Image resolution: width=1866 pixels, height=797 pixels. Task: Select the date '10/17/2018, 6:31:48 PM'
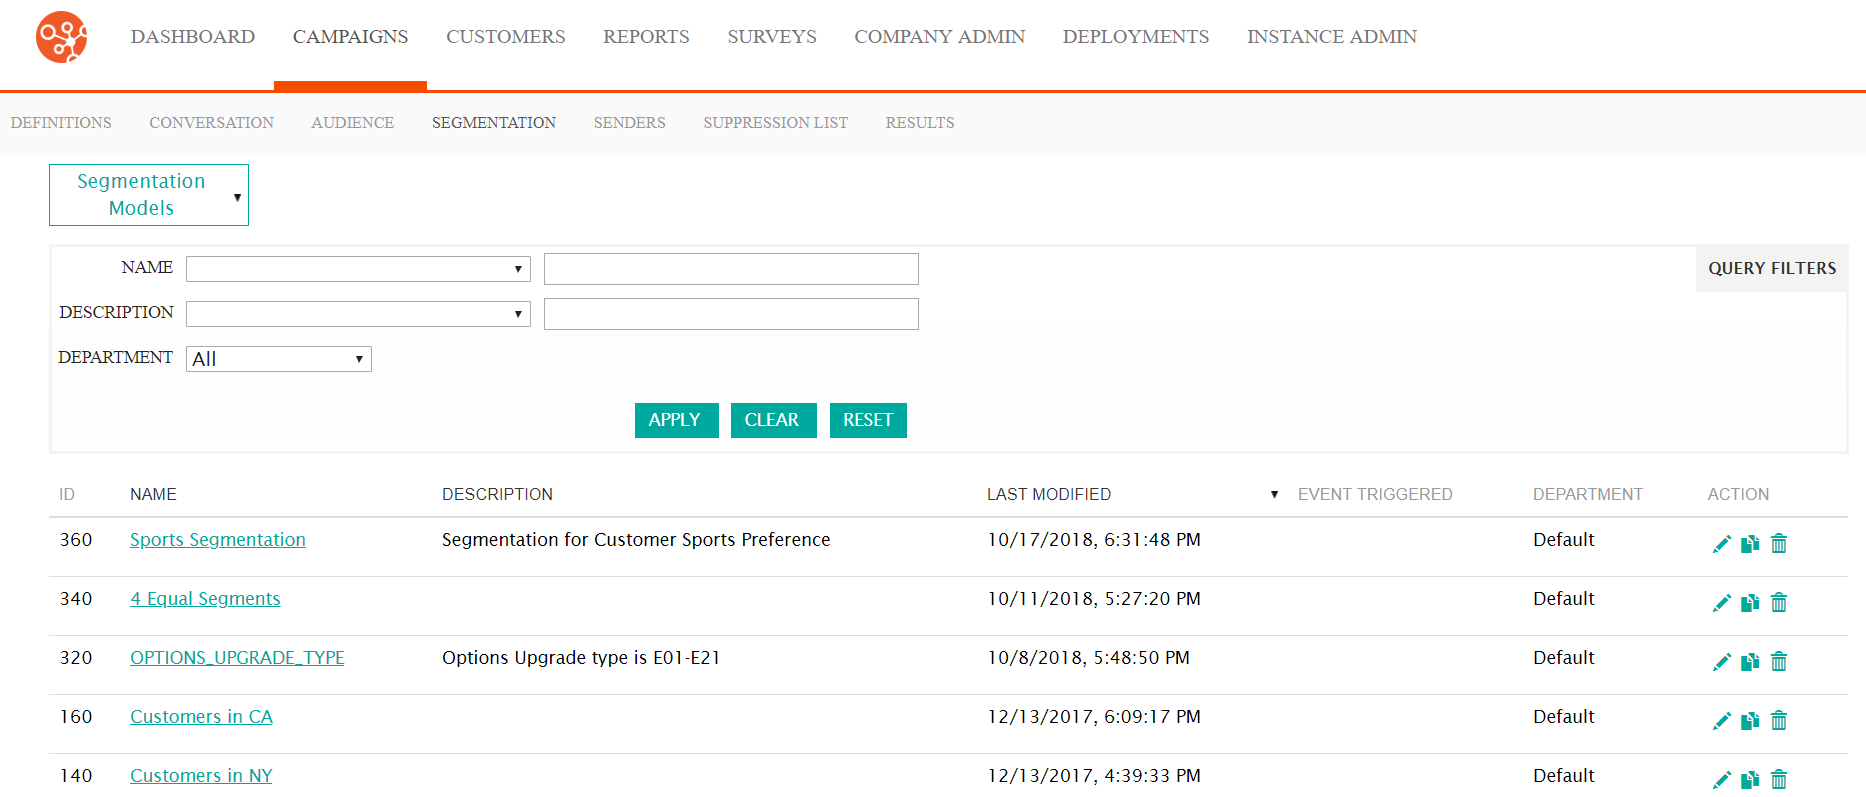click(1094, 540)
